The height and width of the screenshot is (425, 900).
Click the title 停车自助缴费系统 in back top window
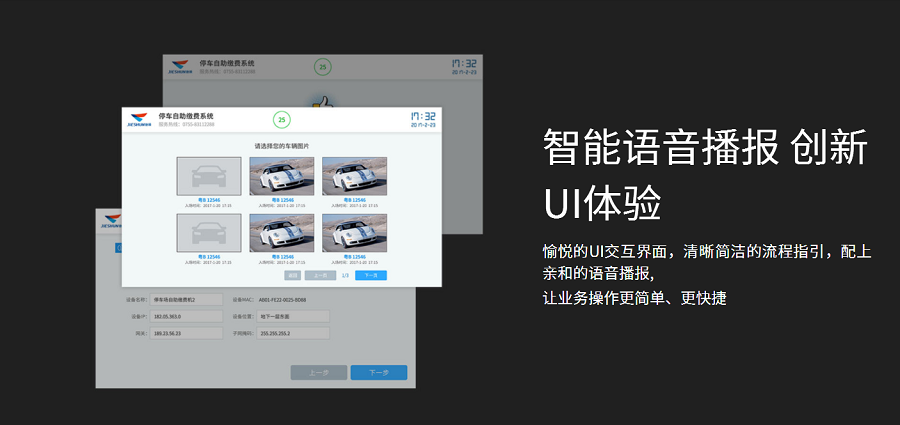click(x=227, y=63)
